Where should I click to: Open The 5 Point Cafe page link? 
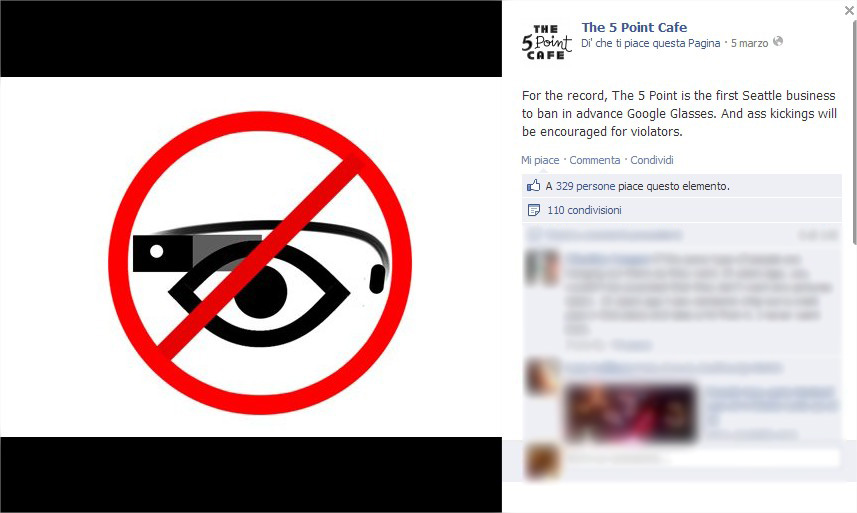(634, 27)
